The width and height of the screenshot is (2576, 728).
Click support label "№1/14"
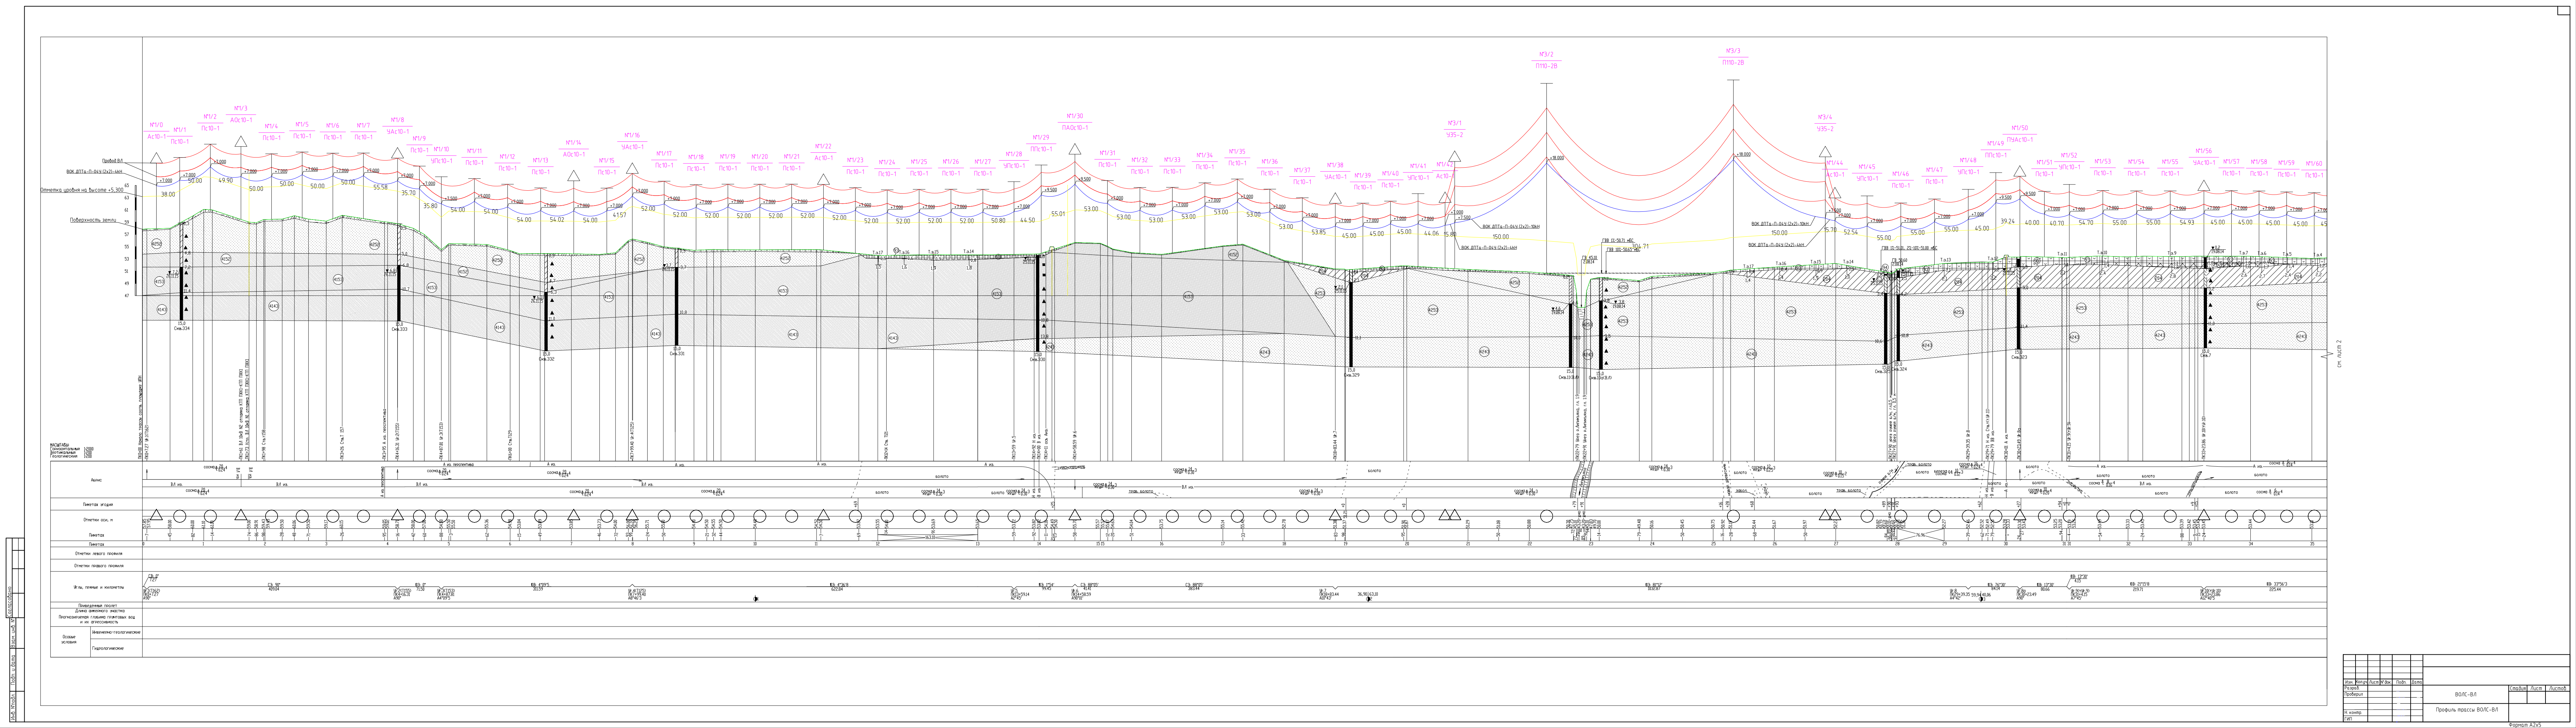[x=573, y=143]
